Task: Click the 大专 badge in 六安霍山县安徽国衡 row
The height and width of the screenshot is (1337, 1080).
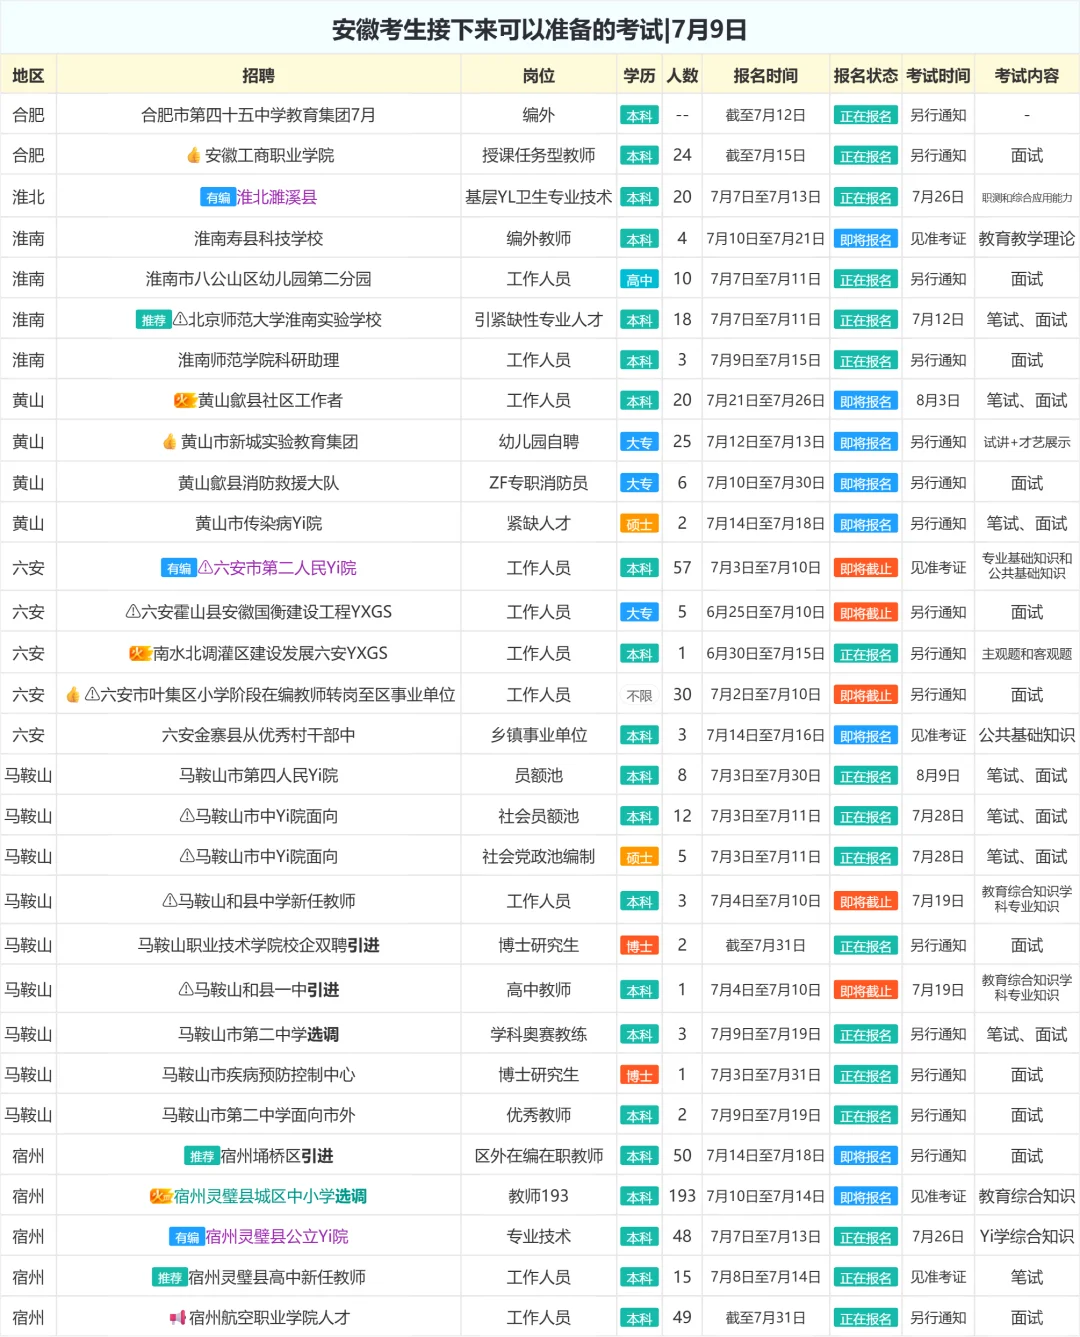Action: tap(639, 613)
